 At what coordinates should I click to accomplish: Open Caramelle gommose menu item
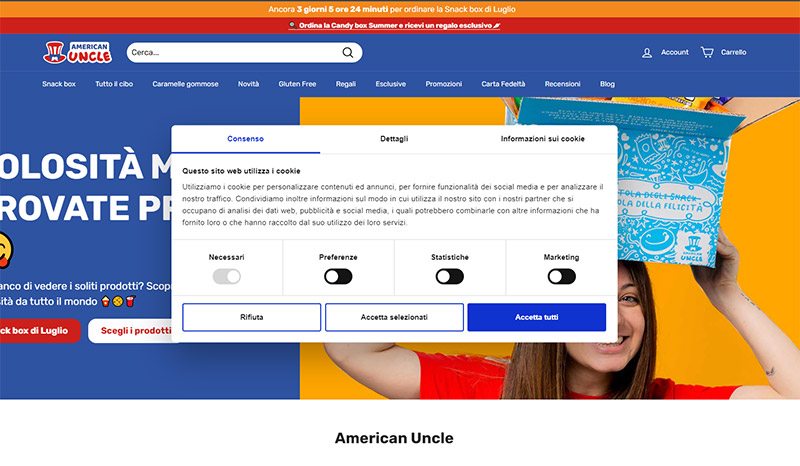pos(185,84)
